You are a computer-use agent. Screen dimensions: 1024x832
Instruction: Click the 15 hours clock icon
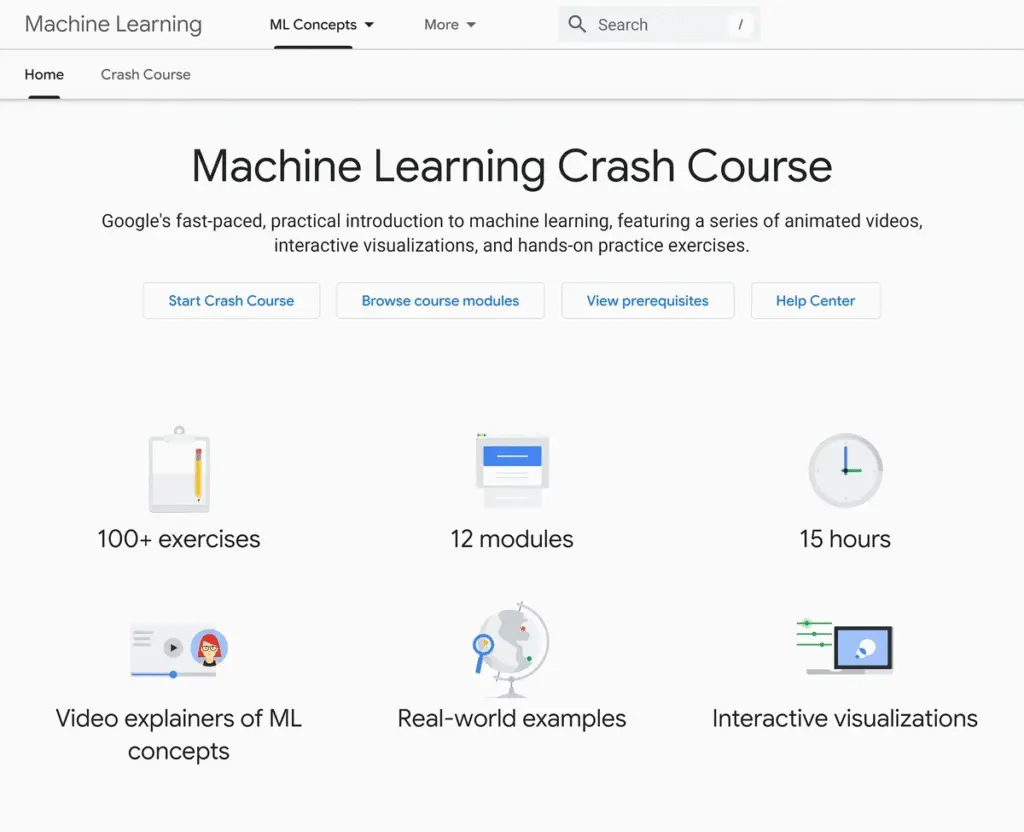(x=846, y=470)
